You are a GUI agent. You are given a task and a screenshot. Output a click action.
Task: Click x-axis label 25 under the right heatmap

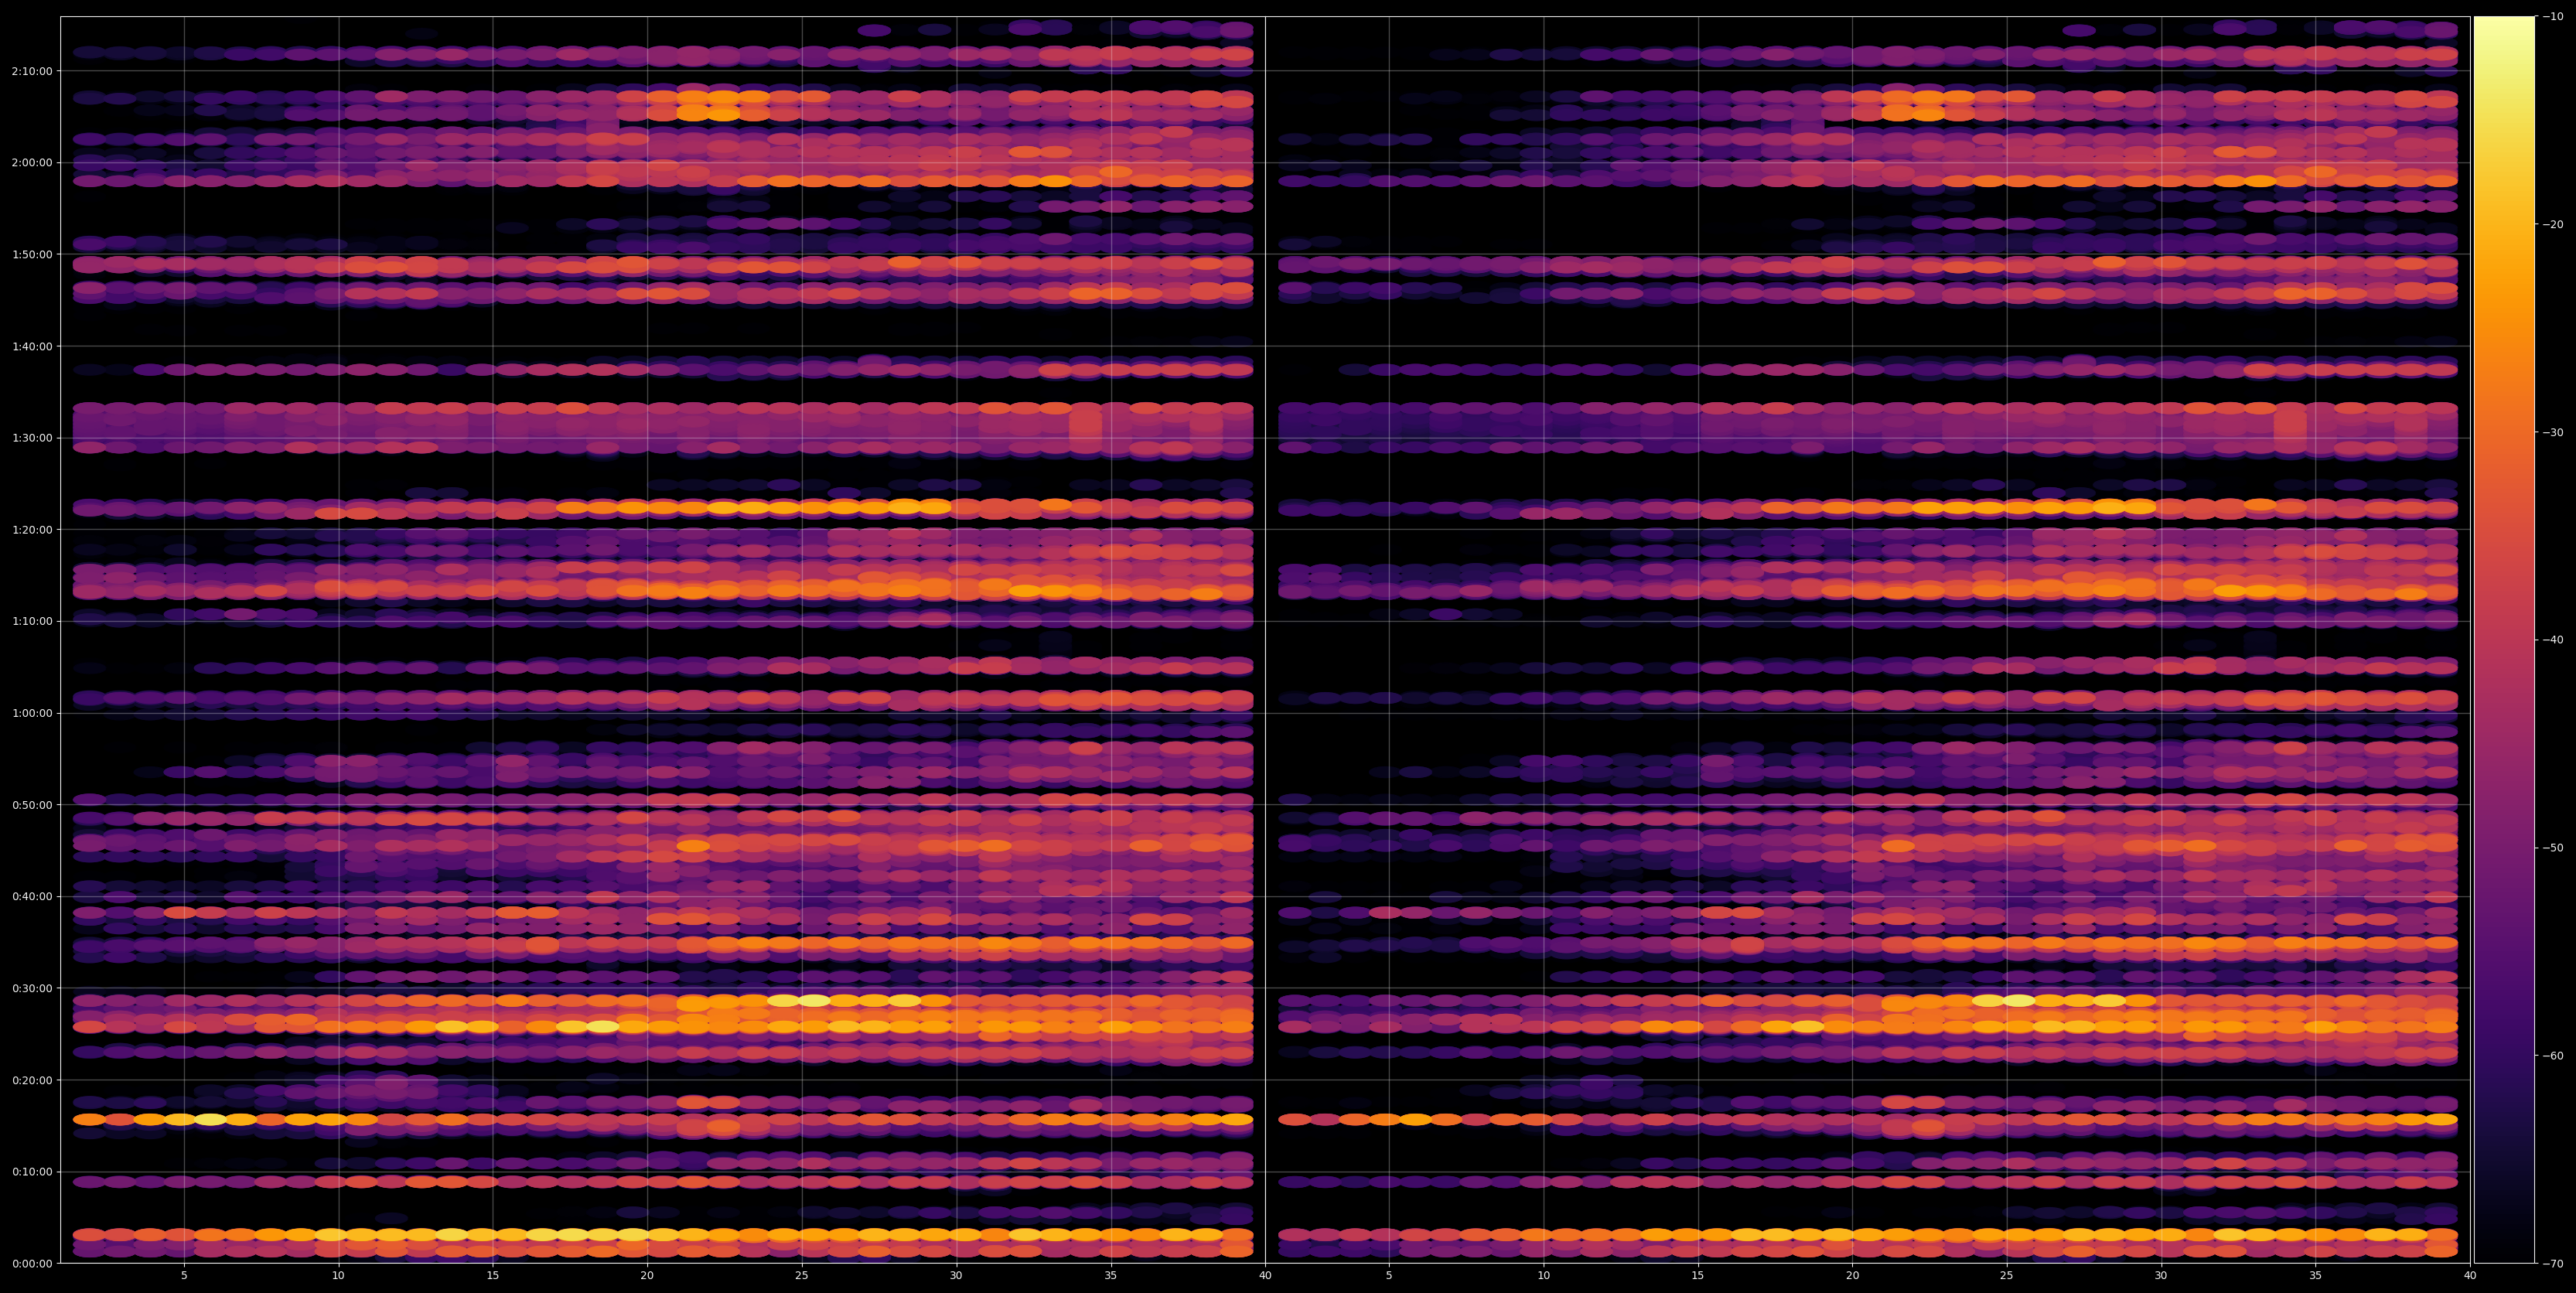click(2007, 1276)
